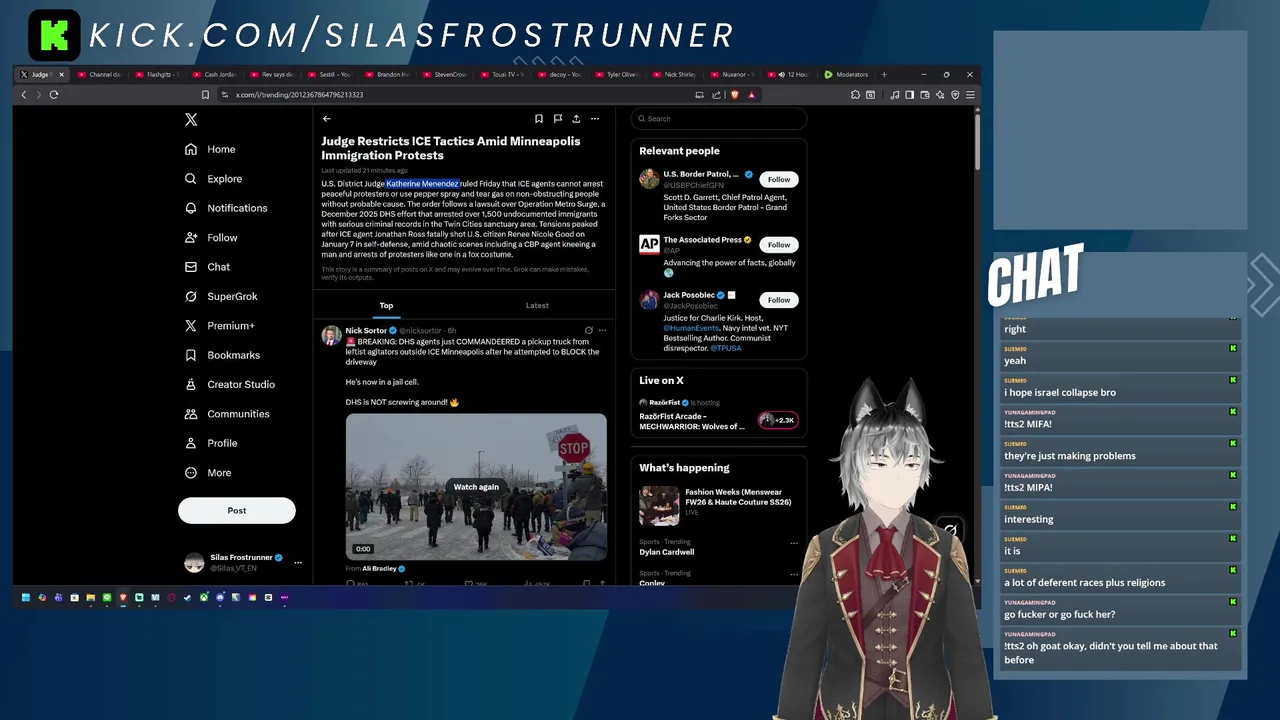The height and width of the screenshot is (720, 1280).
Task: Open the browser hamburger menu
Action: 970,95
